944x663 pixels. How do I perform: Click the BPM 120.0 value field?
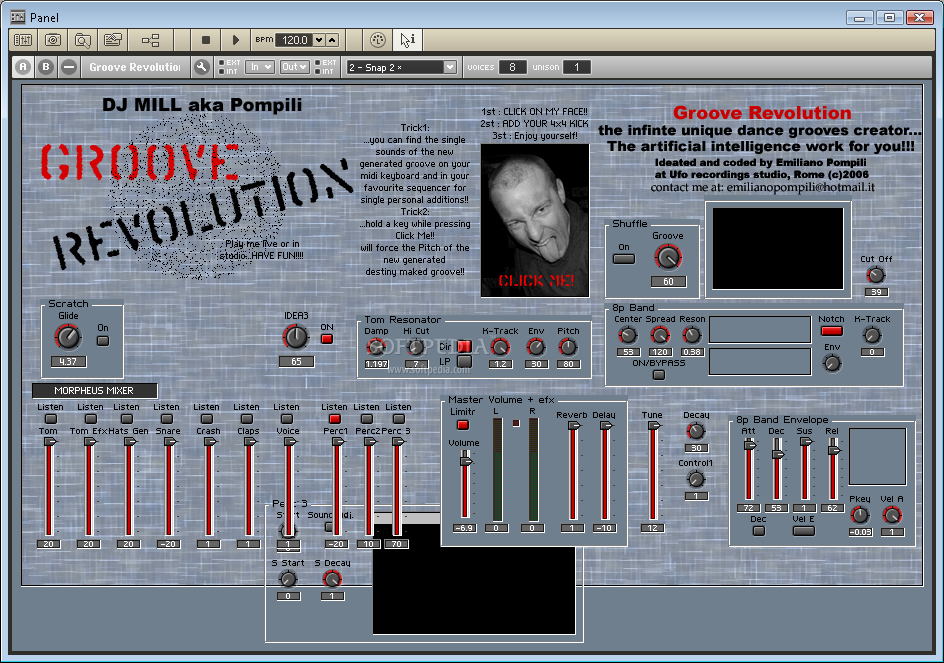coord(294,40)
